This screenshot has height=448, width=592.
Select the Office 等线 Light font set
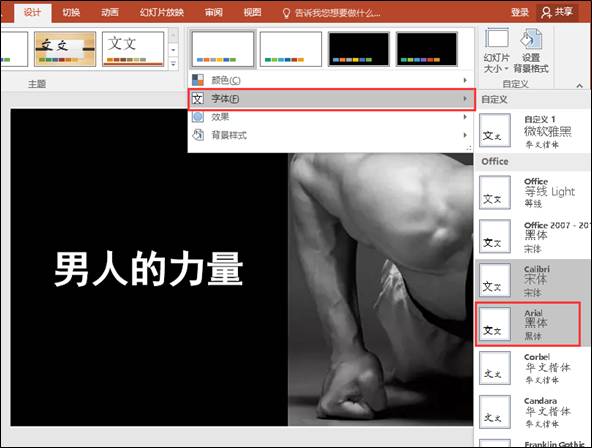coord(533,193)
